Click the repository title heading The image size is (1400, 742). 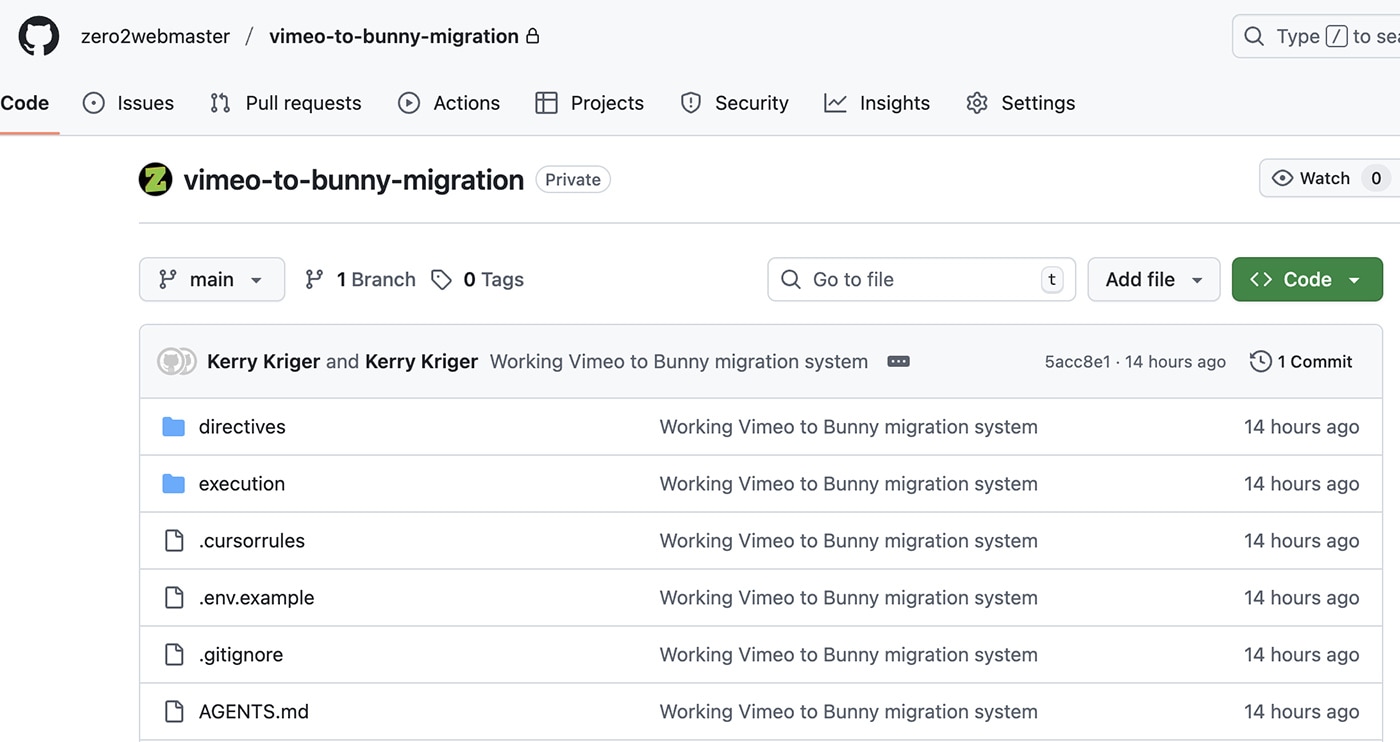354,180
